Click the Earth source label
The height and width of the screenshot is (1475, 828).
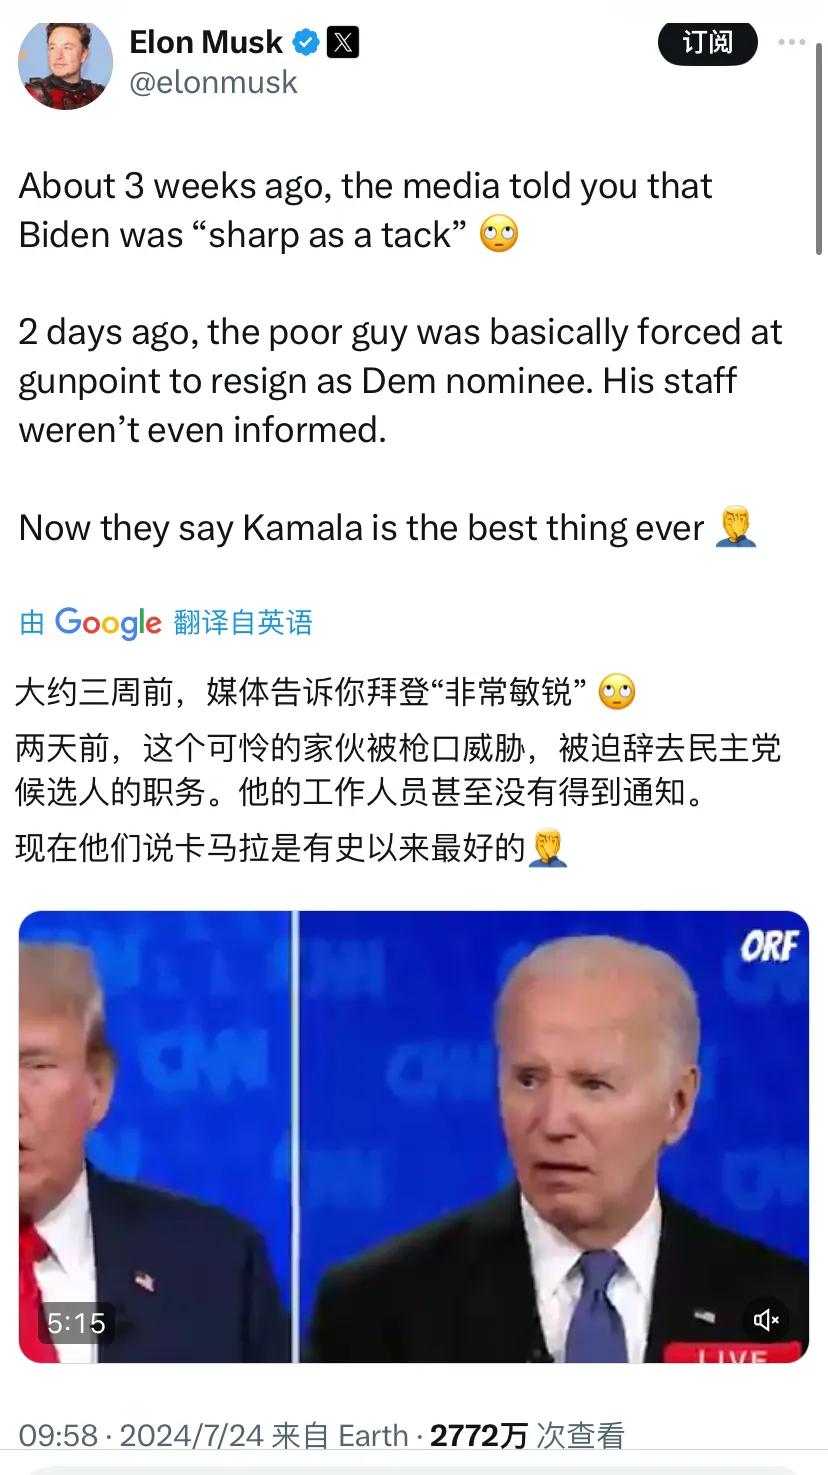(x=373, y=1436)
